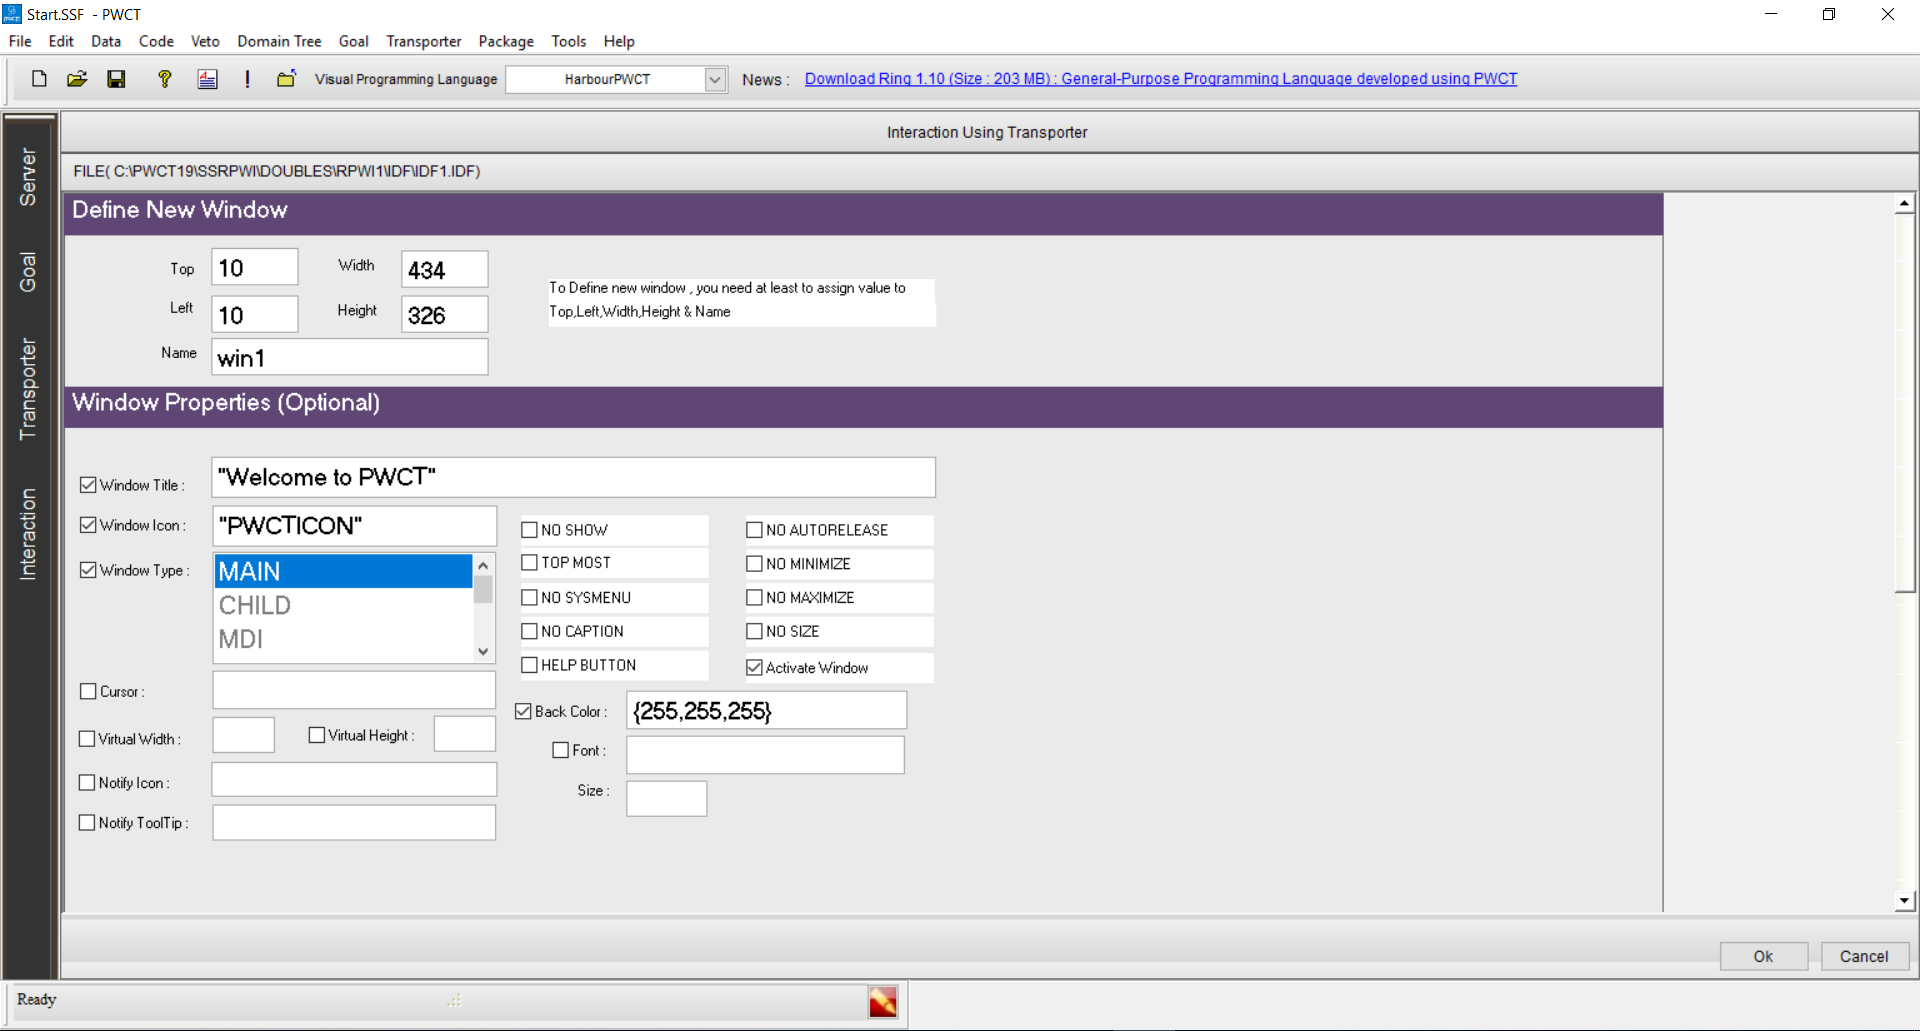Uncheck the Window Type checkbox

click(x=88, y=570)
